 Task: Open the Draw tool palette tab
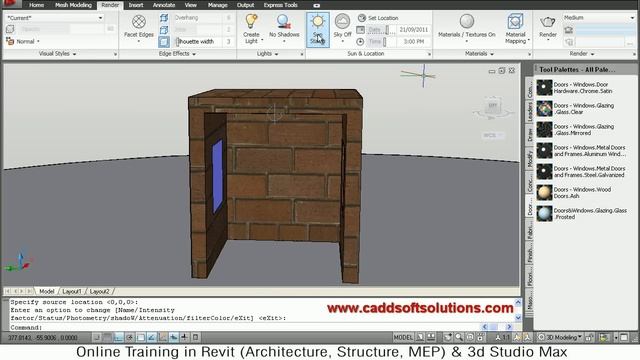tap(529, 135)
